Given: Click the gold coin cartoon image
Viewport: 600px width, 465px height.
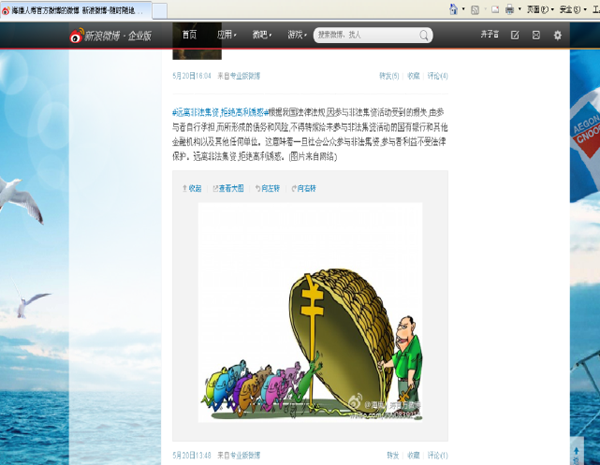Looking at the screenshot, I should (310, 312).
